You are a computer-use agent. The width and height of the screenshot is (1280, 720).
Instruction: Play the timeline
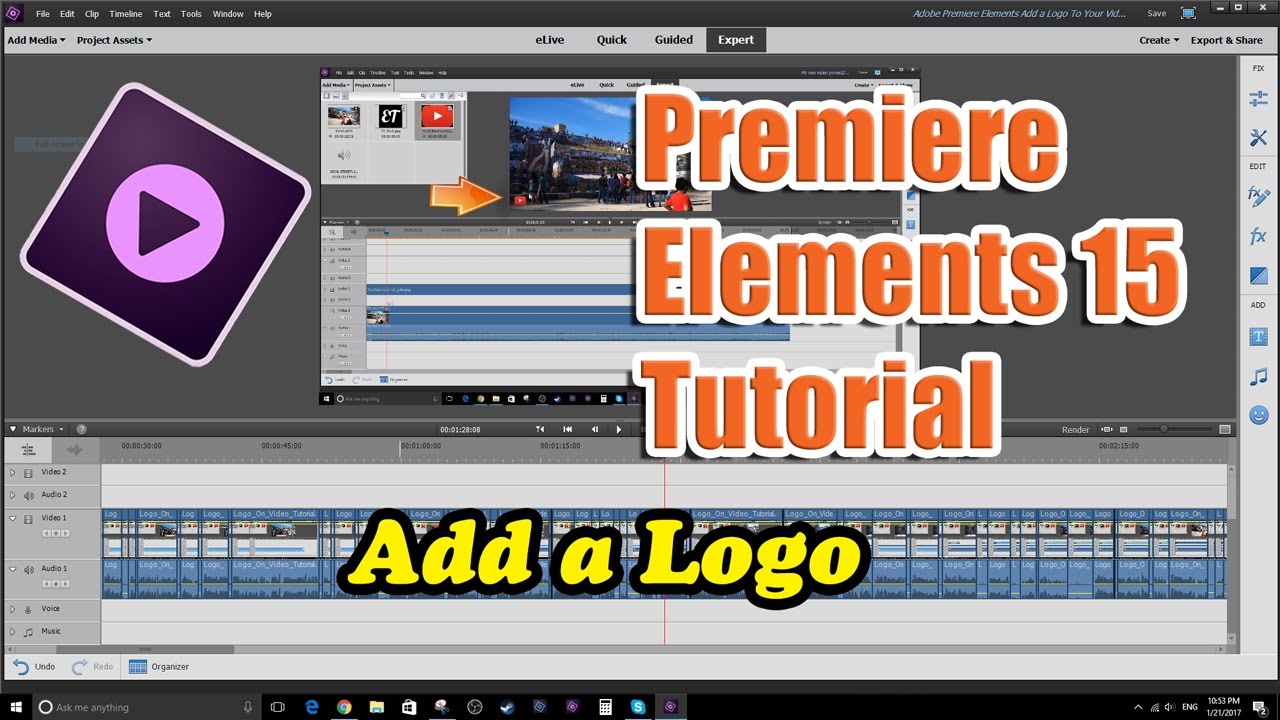619,429
